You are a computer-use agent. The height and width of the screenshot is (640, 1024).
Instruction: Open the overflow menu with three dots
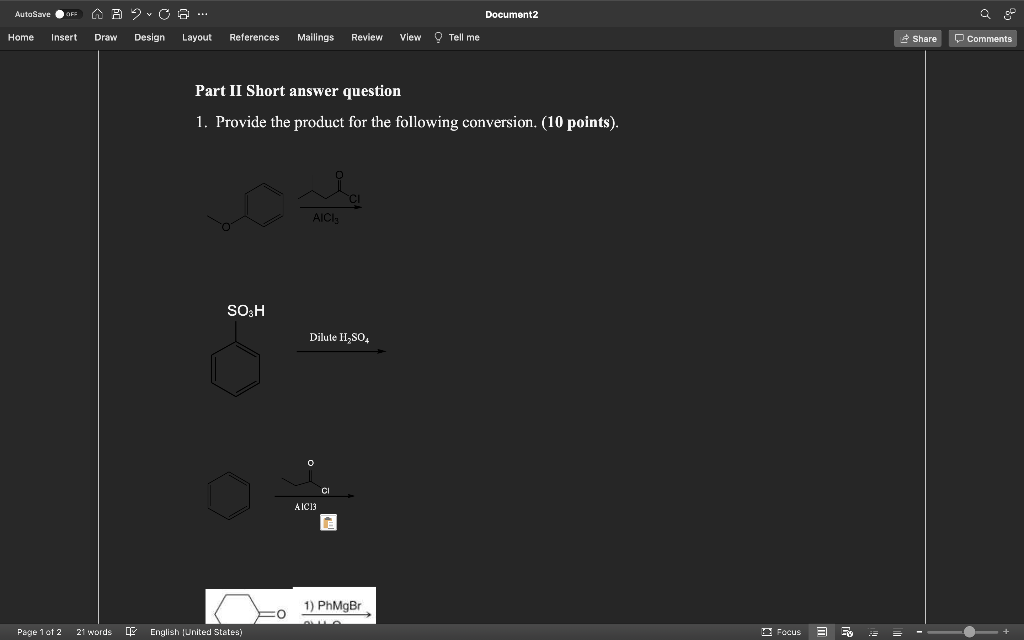click(x=202, y=14)
